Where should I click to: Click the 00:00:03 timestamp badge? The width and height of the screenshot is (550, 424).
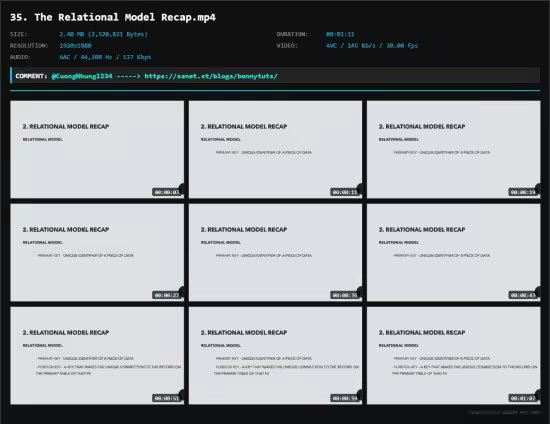[x=167, y=192]
